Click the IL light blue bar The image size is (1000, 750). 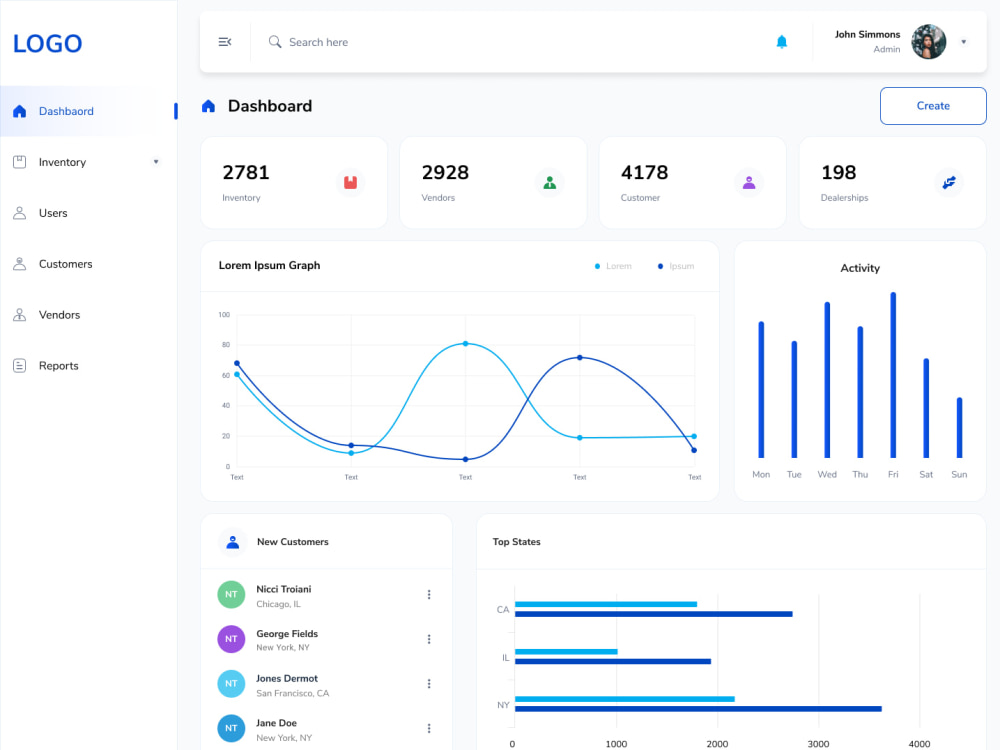click(x=566, y=652)
